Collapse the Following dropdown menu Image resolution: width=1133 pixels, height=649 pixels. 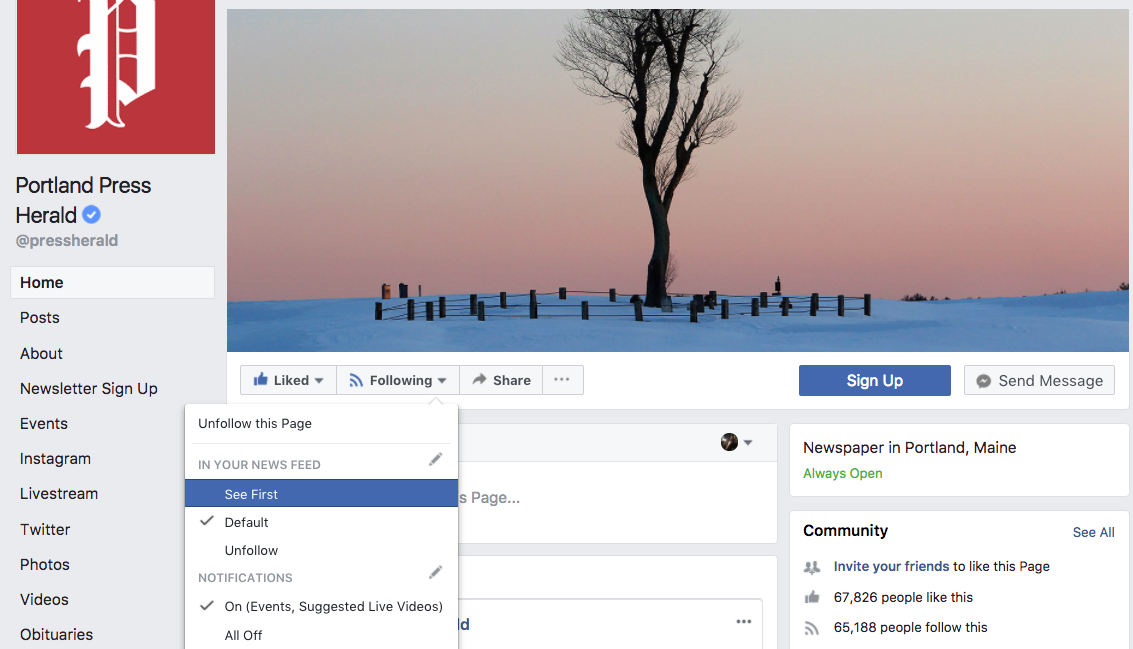click(398, 380)
